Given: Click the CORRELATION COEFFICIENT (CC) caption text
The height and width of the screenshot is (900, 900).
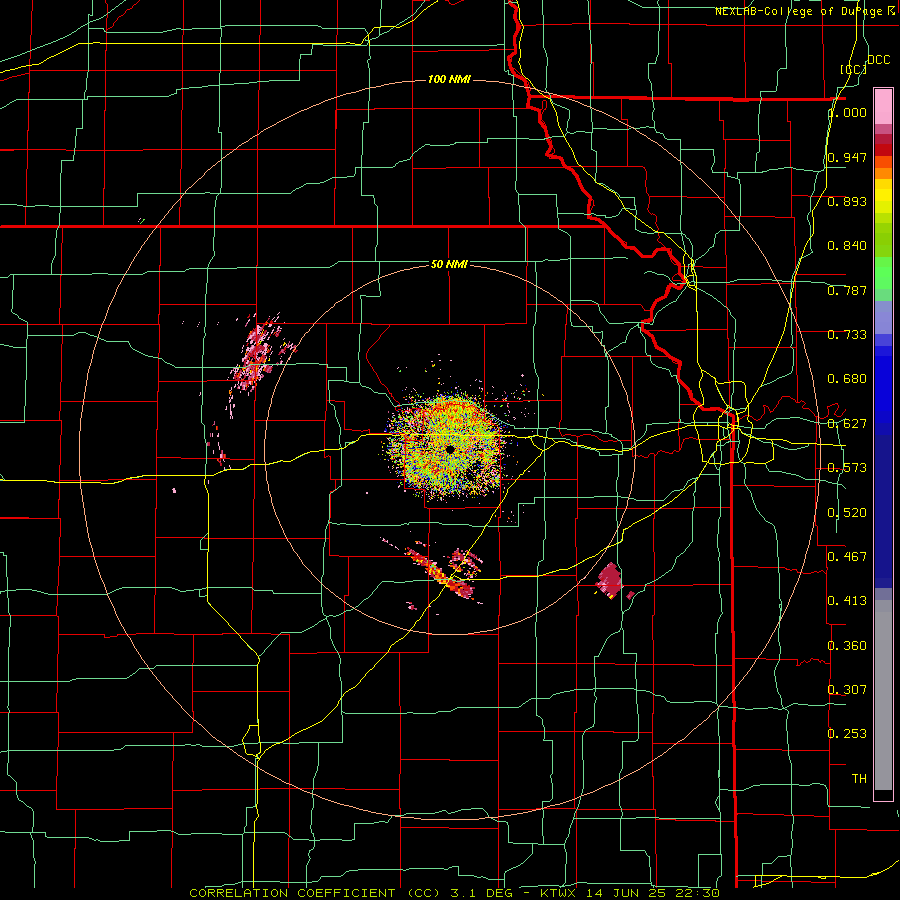Looking at the screenshot, I should point(315,893).
